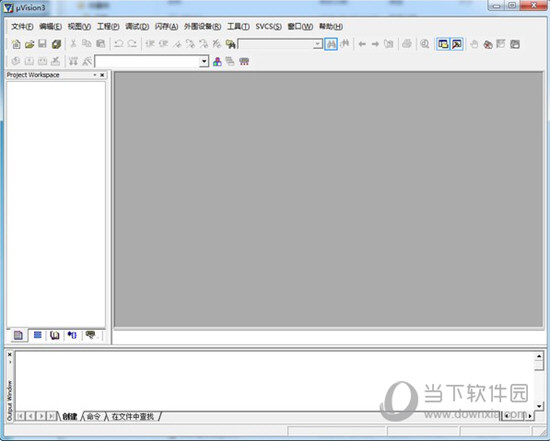Open the 外围设备(R) menu
Image resolution: width=550 pixels, height=441 pixels.
pyautogui.click(x=202, y=27)
